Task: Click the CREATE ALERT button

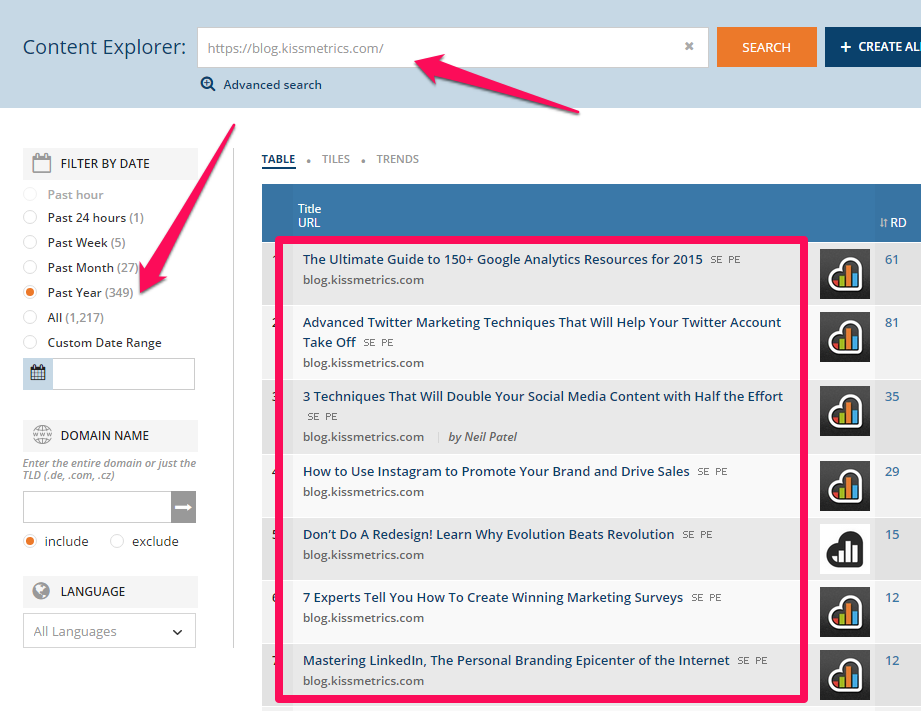Action: [873, 47]
